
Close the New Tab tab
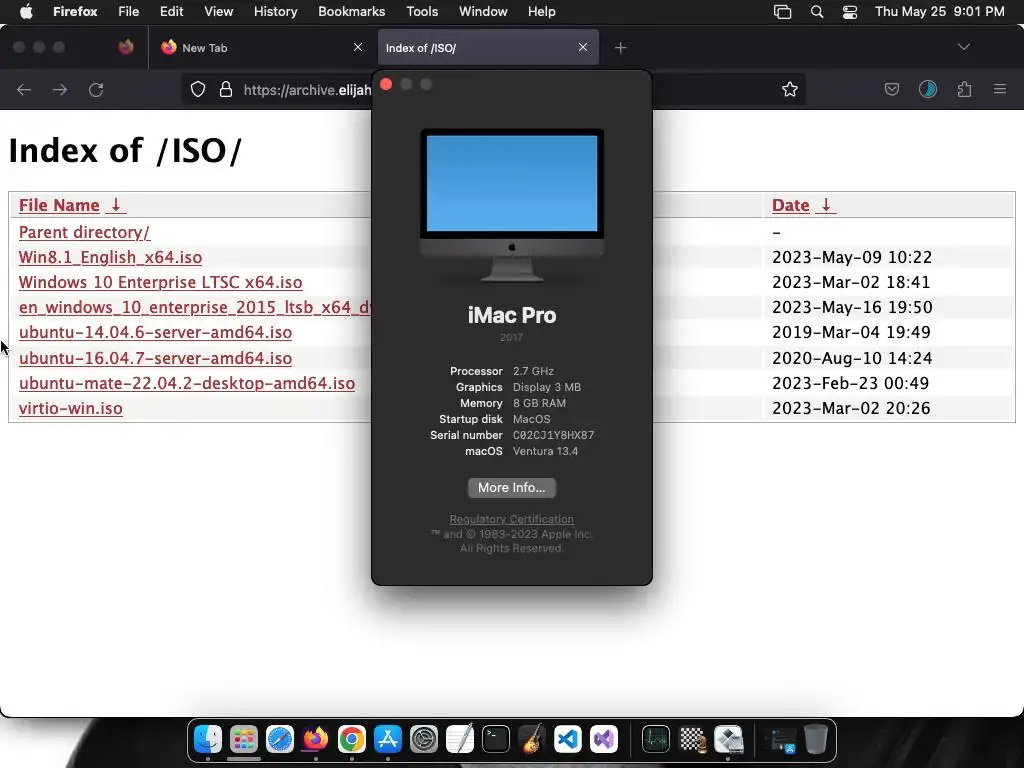coord(358,47)
